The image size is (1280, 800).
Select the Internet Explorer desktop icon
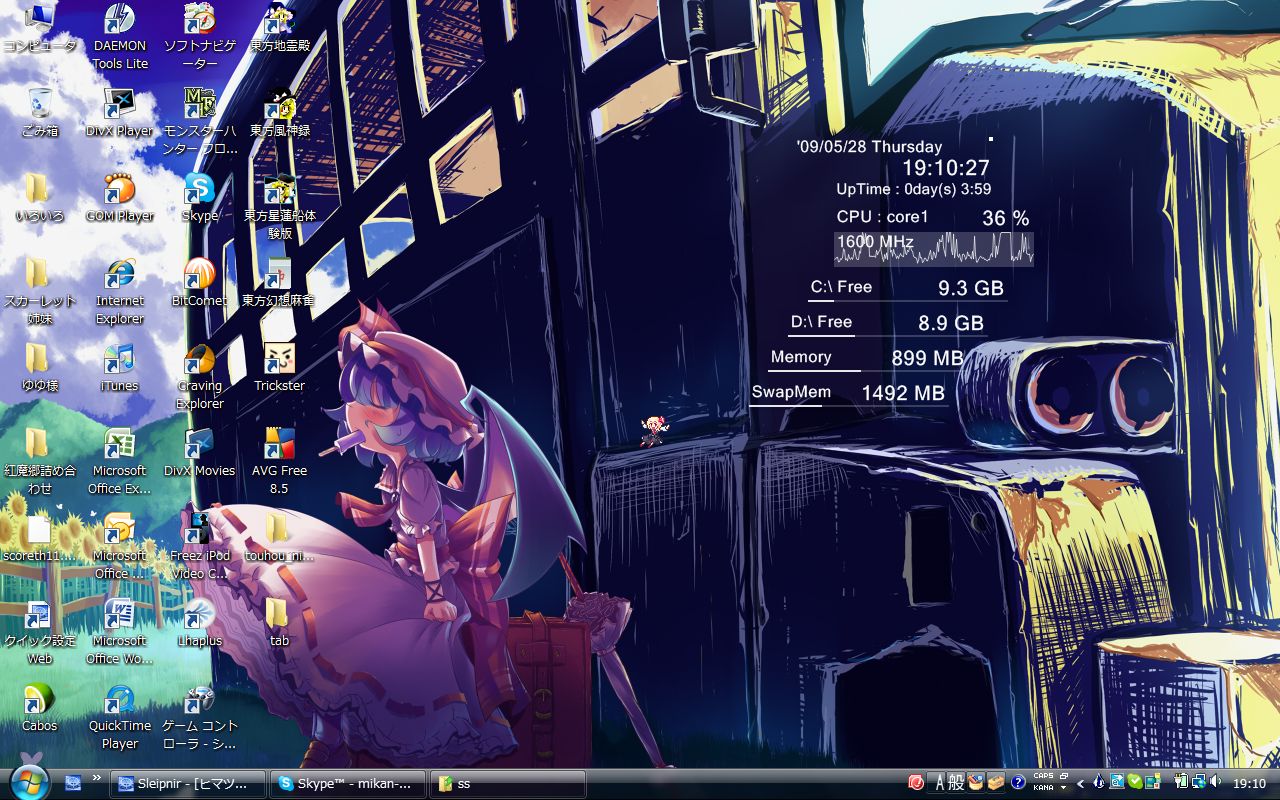coord(120,292)
